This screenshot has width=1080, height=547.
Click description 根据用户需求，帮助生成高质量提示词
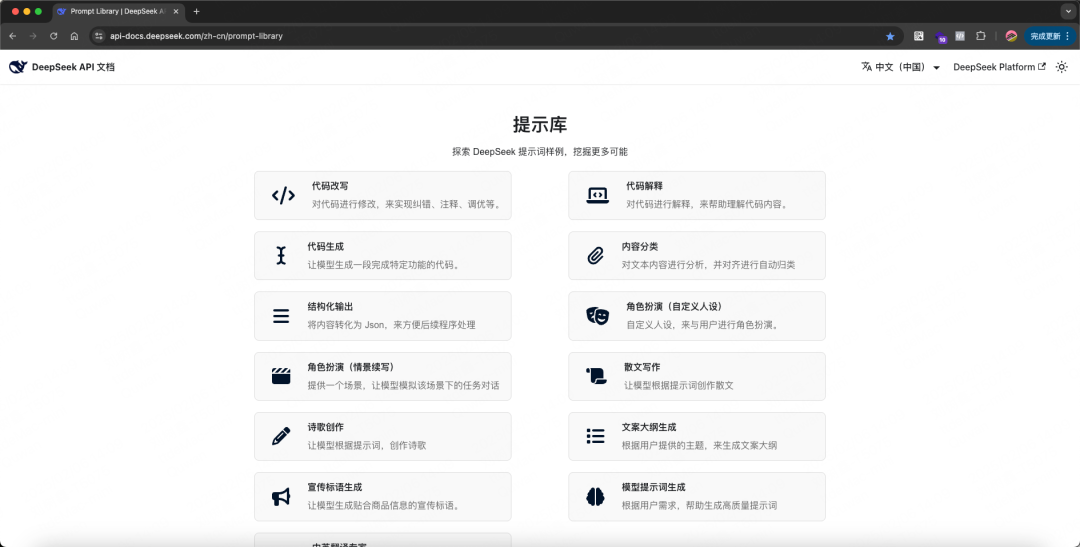pyautogui.click(x=699, y=506)
